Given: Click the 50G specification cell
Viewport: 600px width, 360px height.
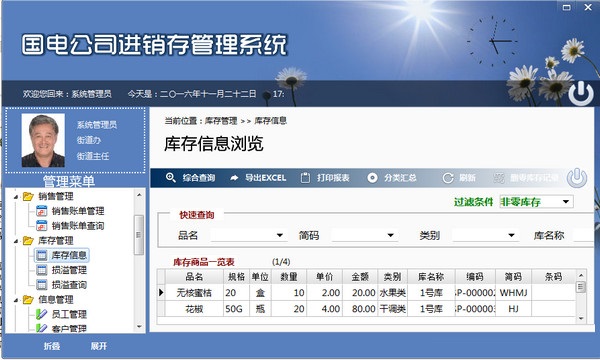Looking at the screenshot, I should tap(236, 308).
